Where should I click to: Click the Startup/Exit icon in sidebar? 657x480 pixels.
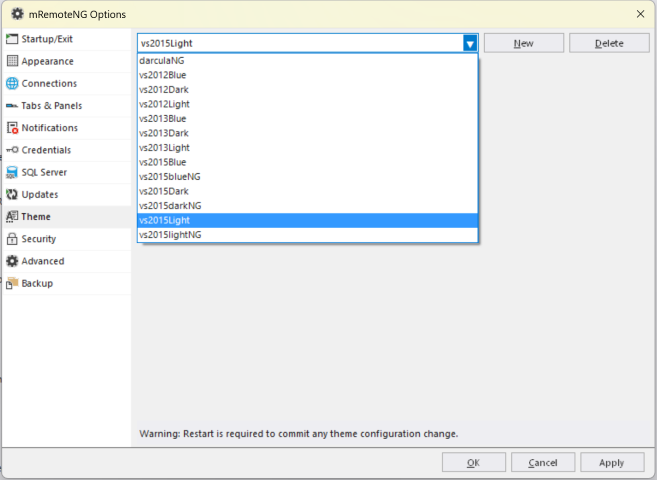click(12, 39)
